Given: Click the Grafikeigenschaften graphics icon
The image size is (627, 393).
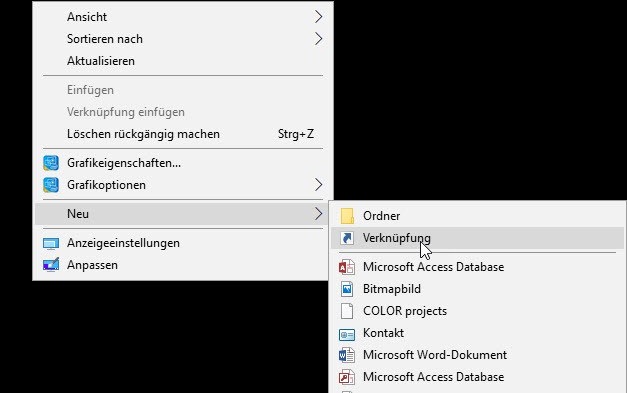Looking at the screenshot, I should (51, 163).
